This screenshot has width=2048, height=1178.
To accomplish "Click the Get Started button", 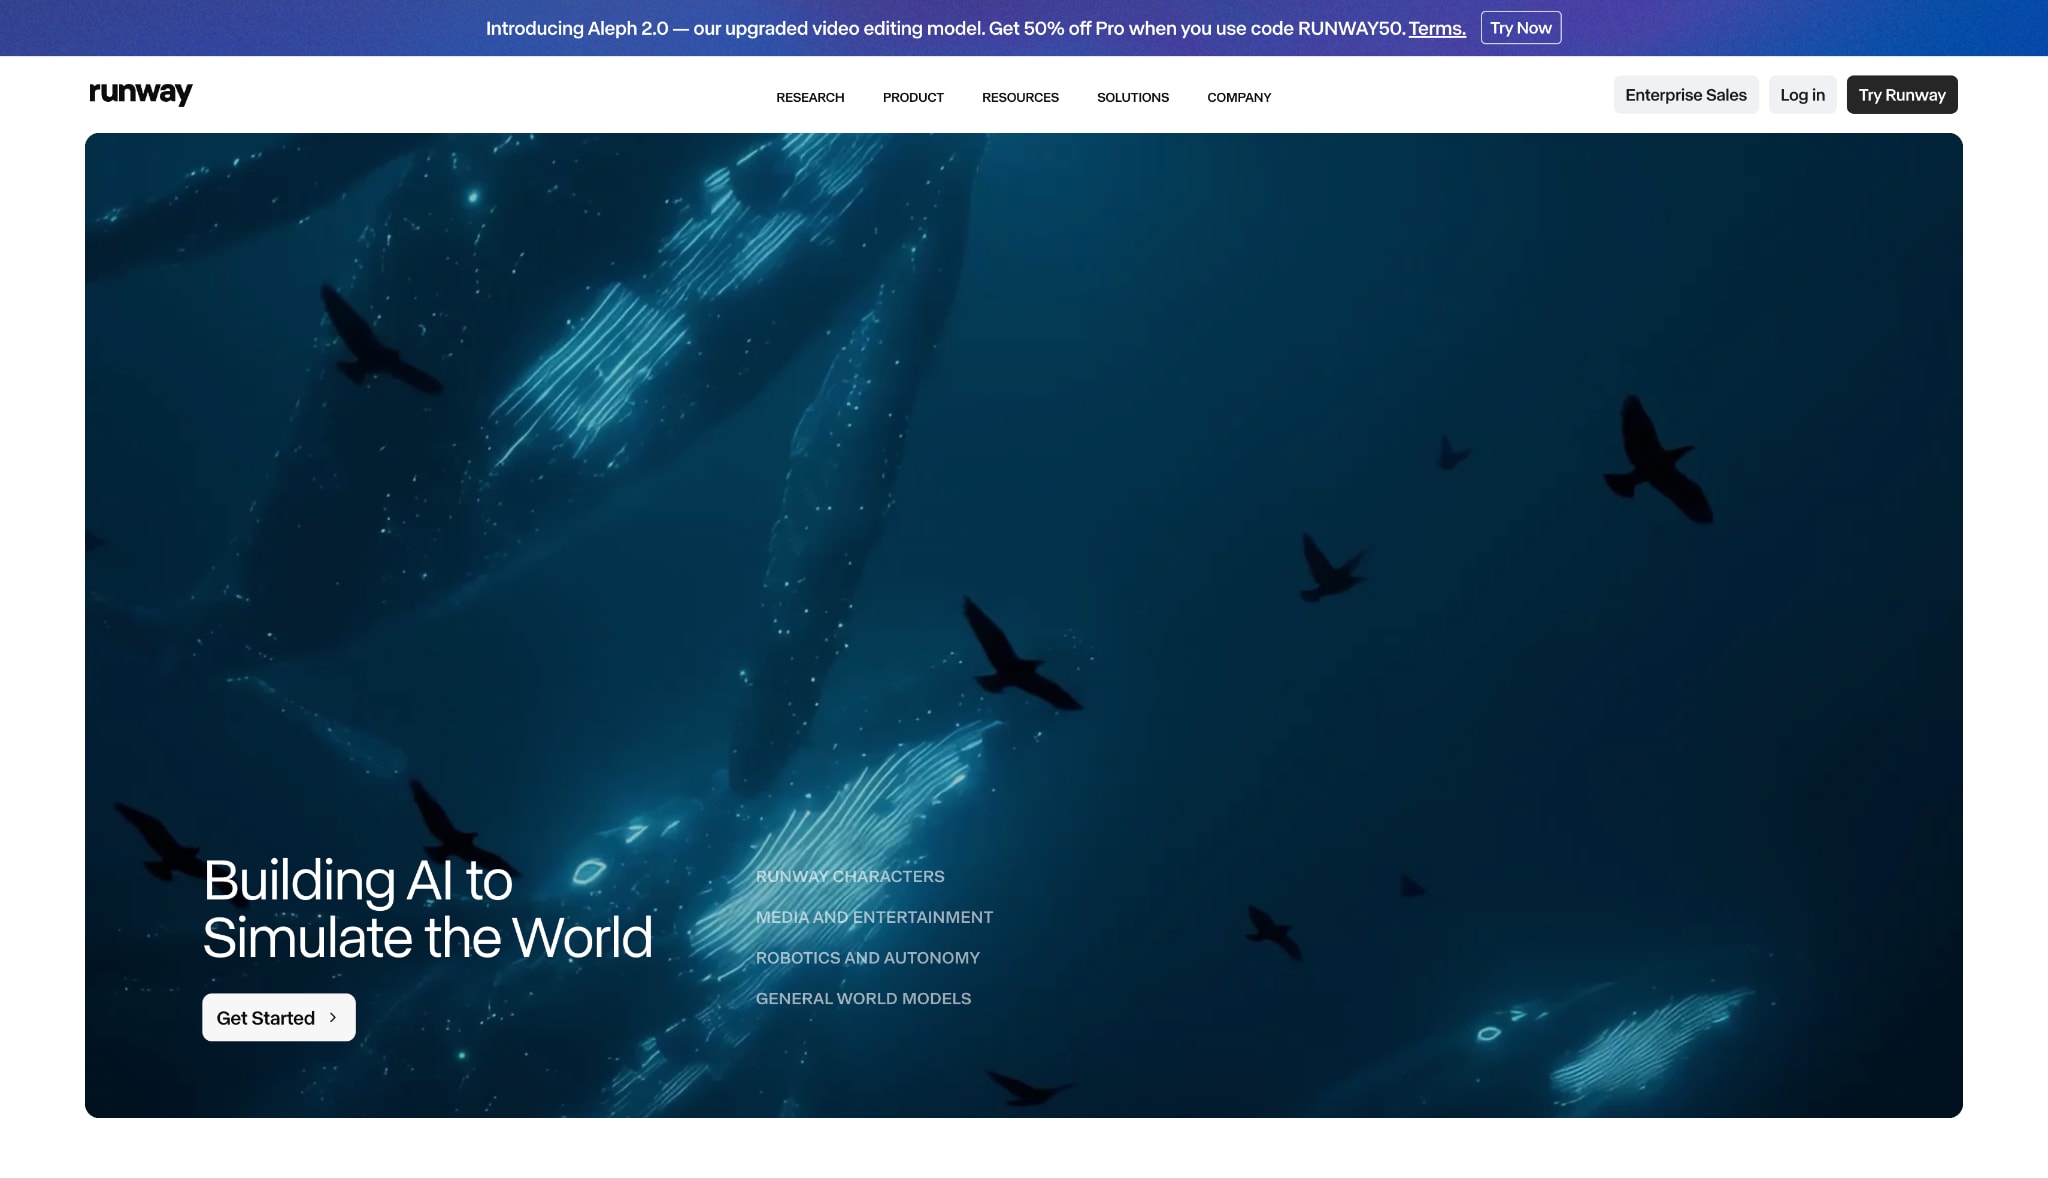I will (279, 1017).
